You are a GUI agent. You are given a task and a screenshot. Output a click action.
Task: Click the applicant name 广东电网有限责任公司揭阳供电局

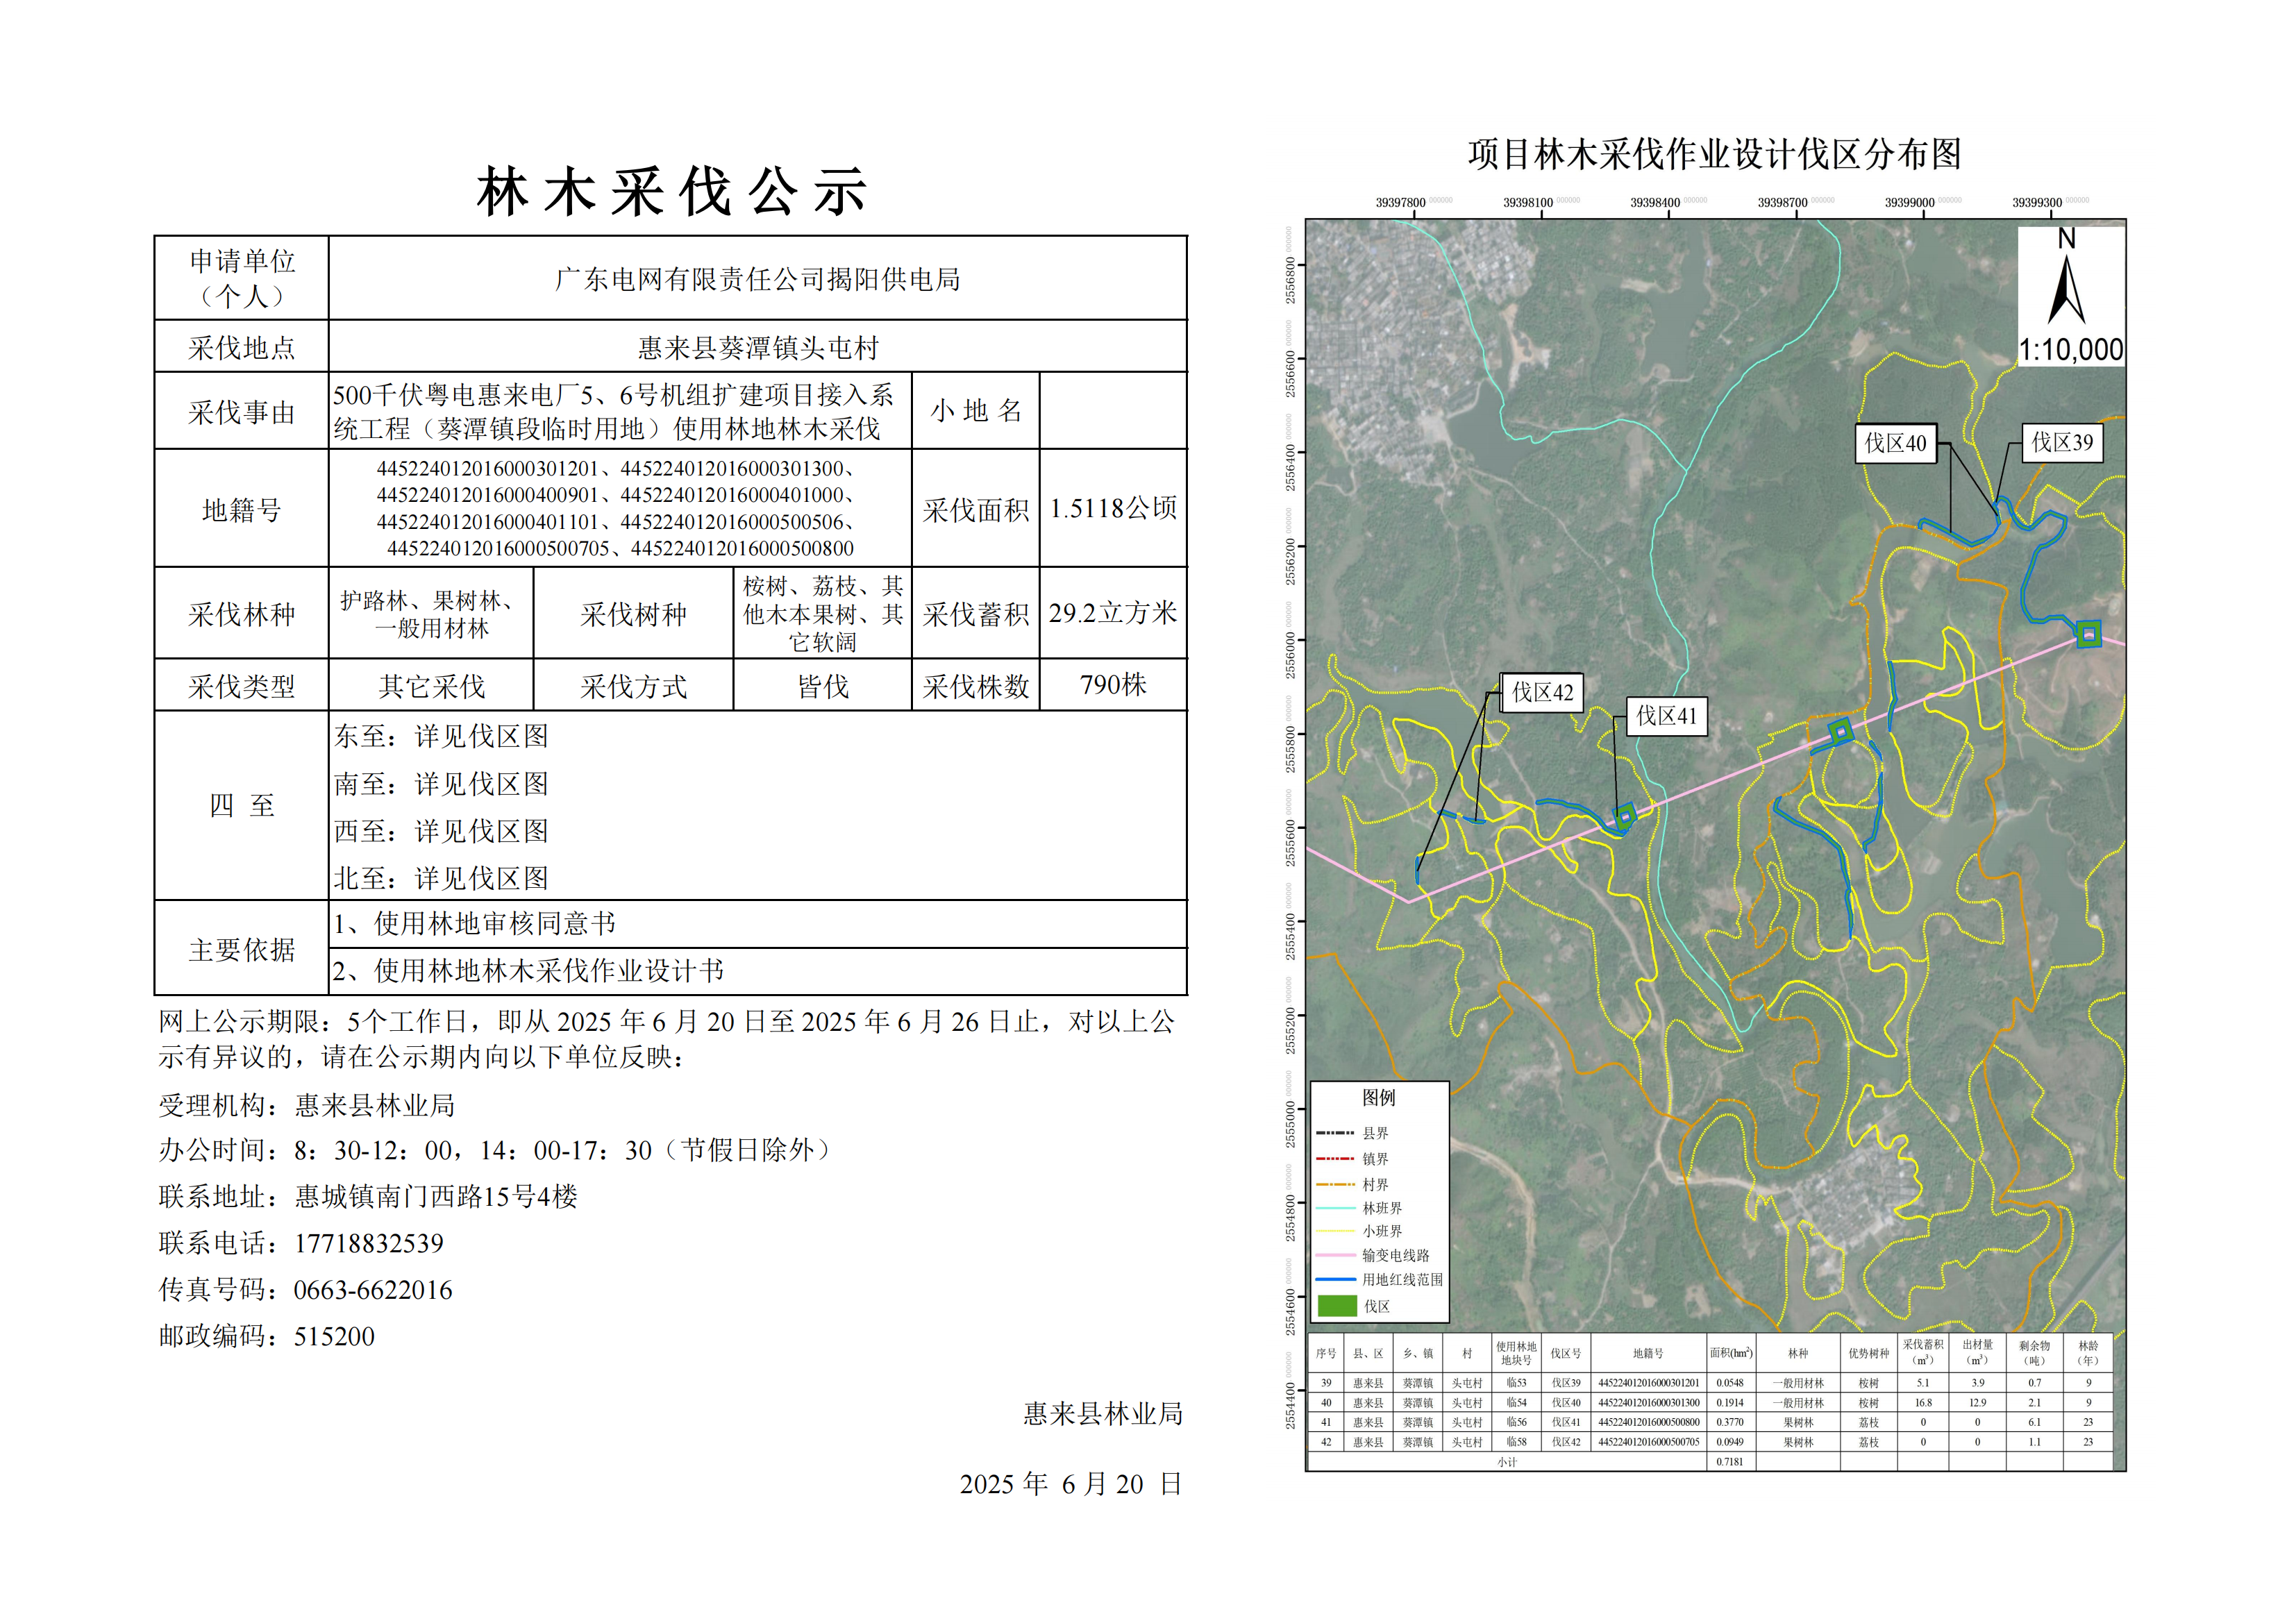point(758,279)
